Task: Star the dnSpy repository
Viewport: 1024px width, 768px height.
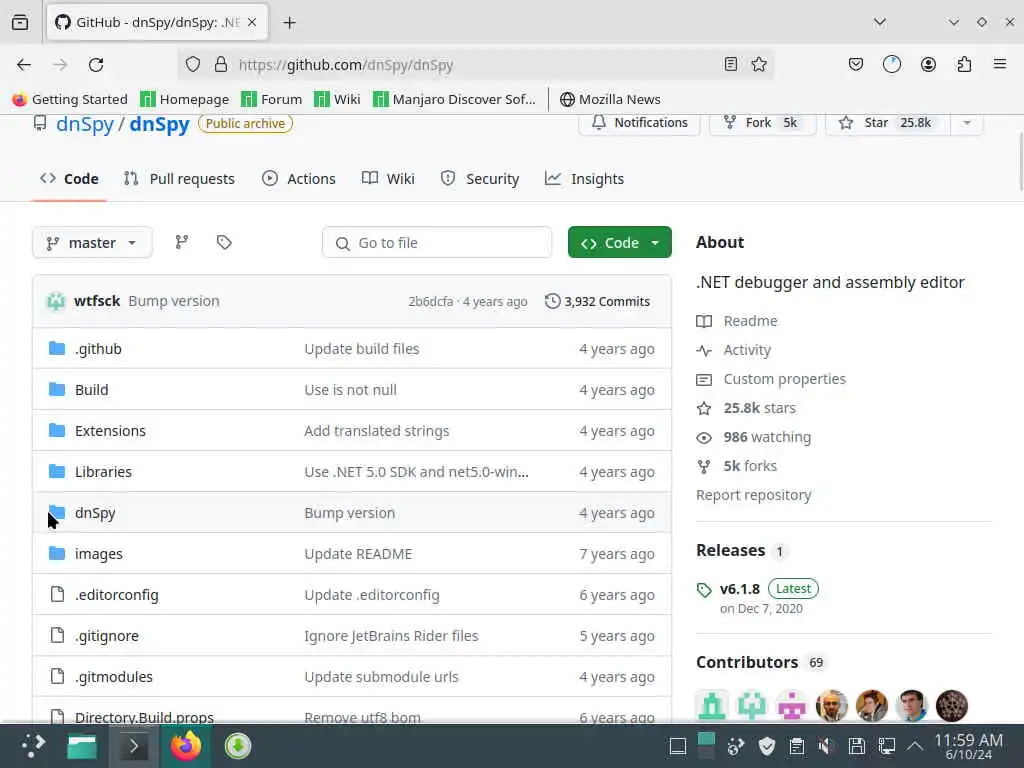Action: [888, 123]
